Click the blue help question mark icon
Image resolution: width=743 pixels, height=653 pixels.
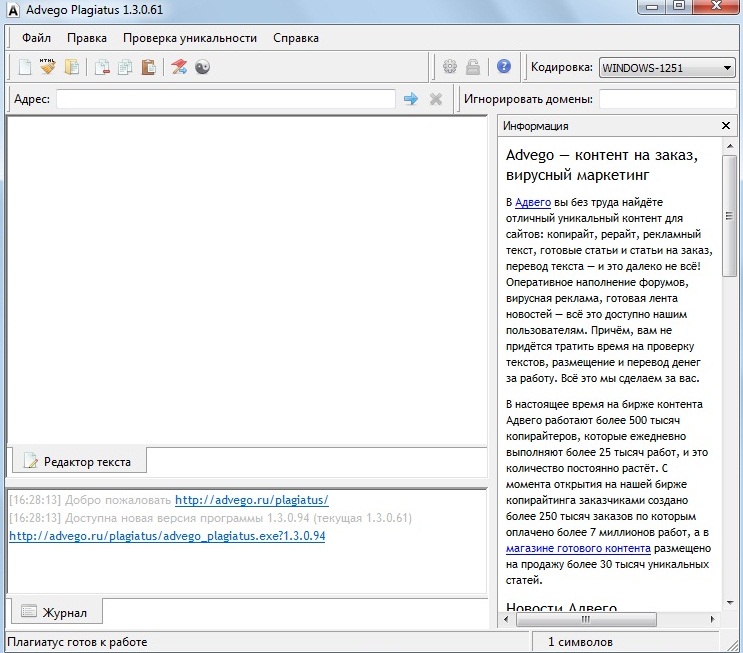pyautogui.click(x=503, y=67)
